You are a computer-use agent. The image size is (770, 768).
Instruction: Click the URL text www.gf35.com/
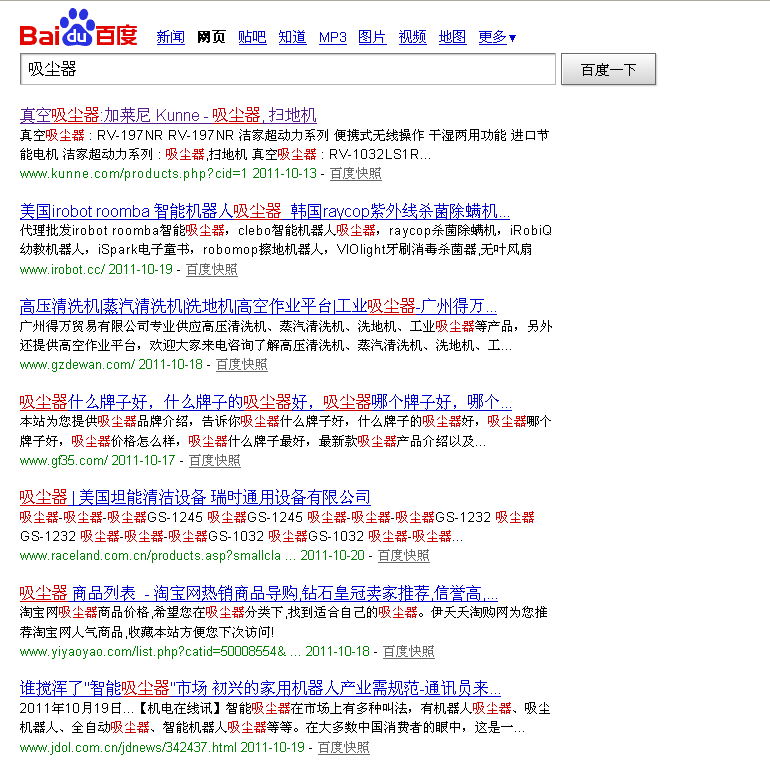[63, 460]
